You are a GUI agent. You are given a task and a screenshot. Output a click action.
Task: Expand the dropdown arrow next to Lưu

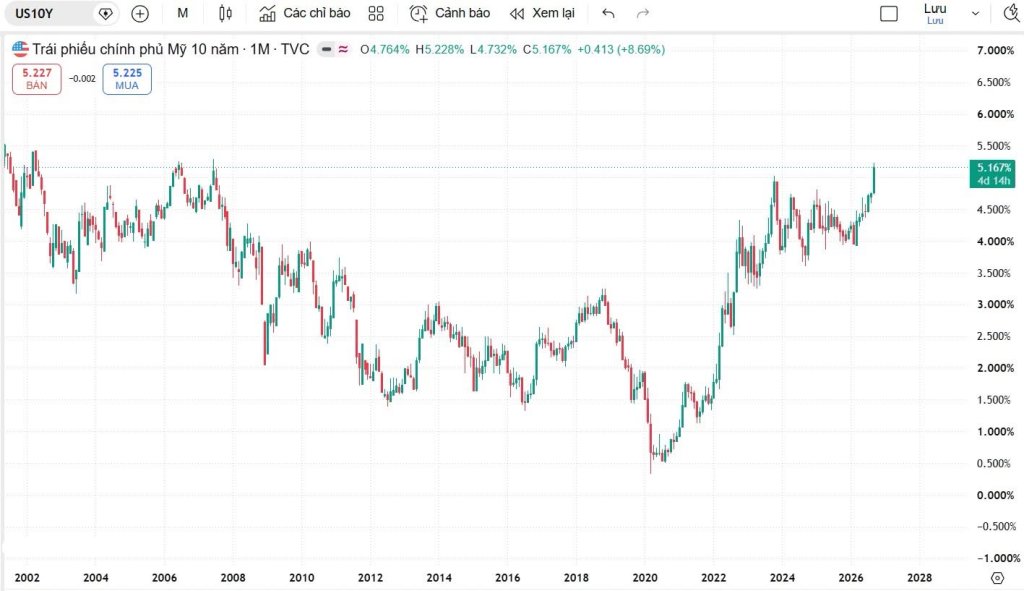pos(976,13)
